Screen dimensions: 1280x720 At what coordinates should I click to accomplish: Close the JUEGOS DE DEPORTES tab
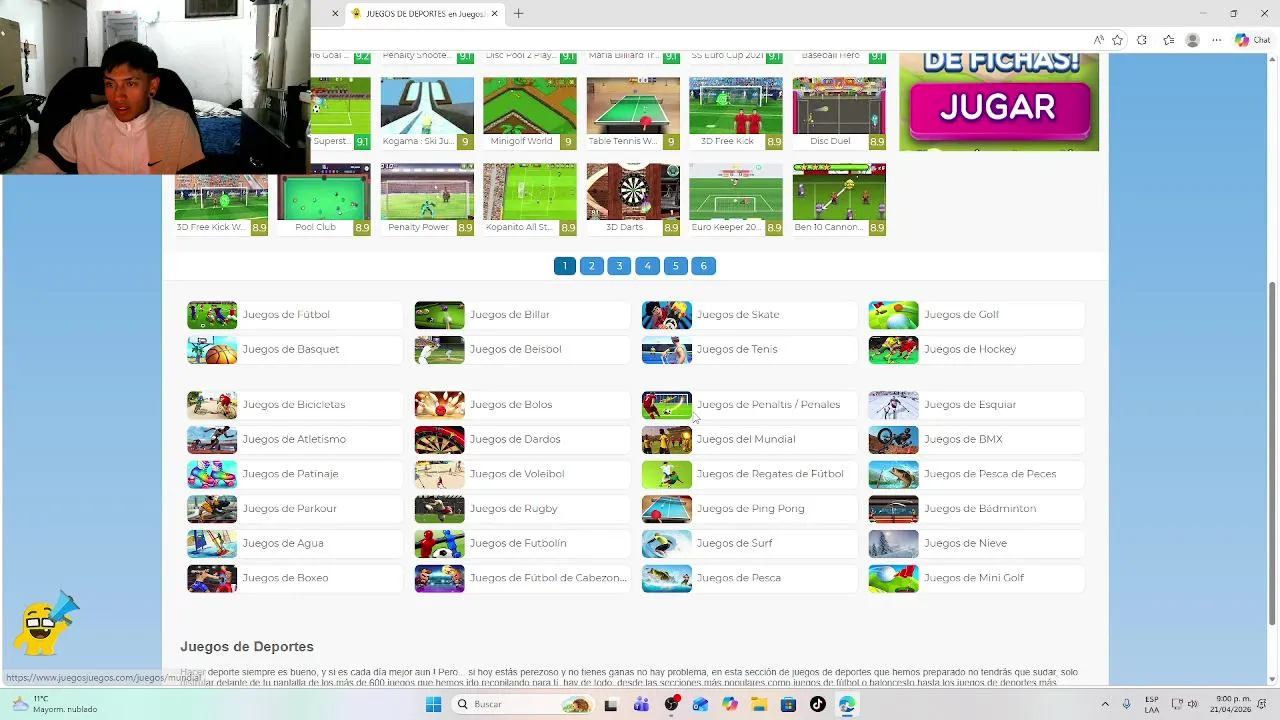tap(494, 14)
